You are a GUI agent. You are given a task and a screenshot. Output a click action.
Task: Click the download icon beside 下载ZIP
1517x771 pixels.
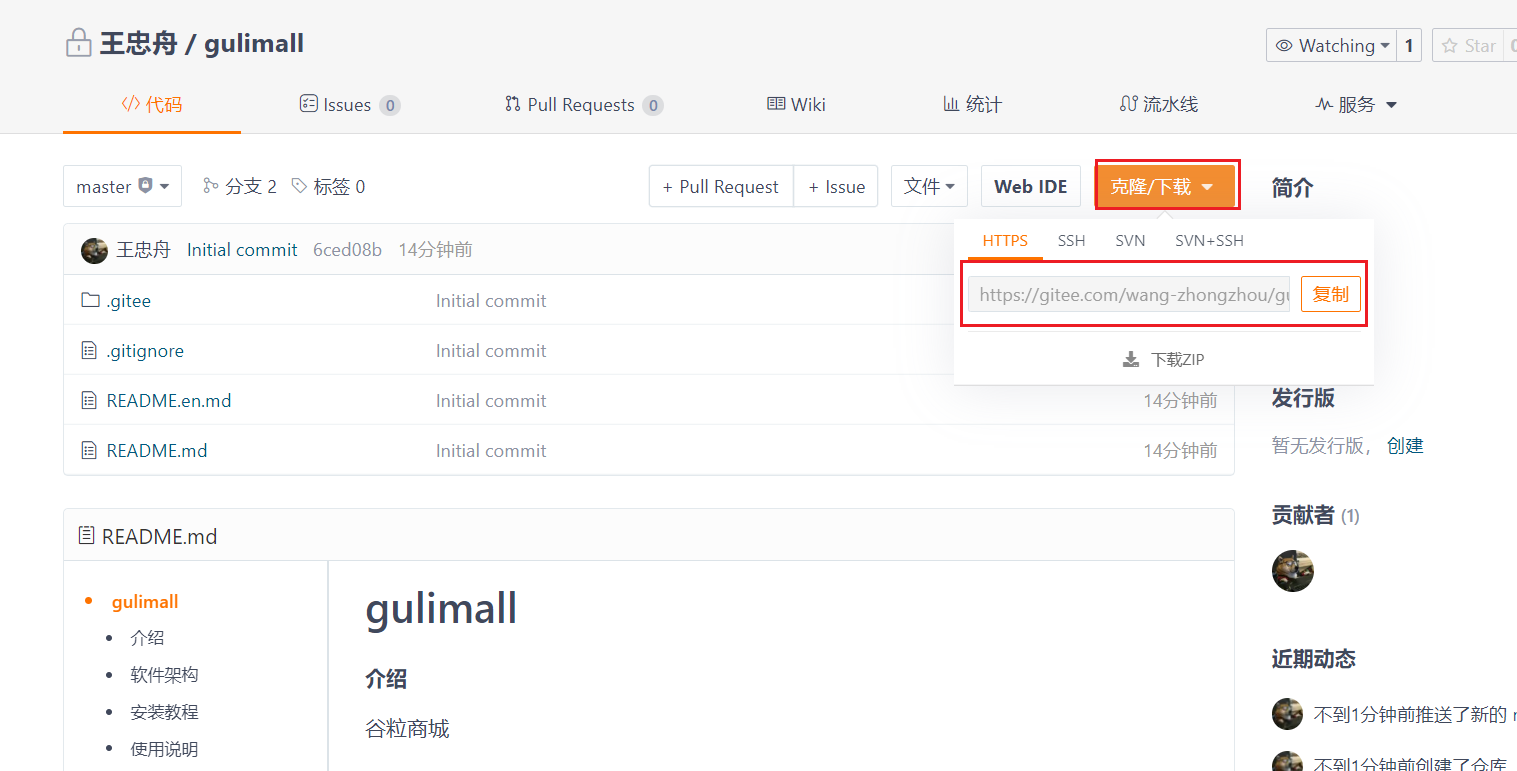pyautogui.click(x=1131, y=359)
